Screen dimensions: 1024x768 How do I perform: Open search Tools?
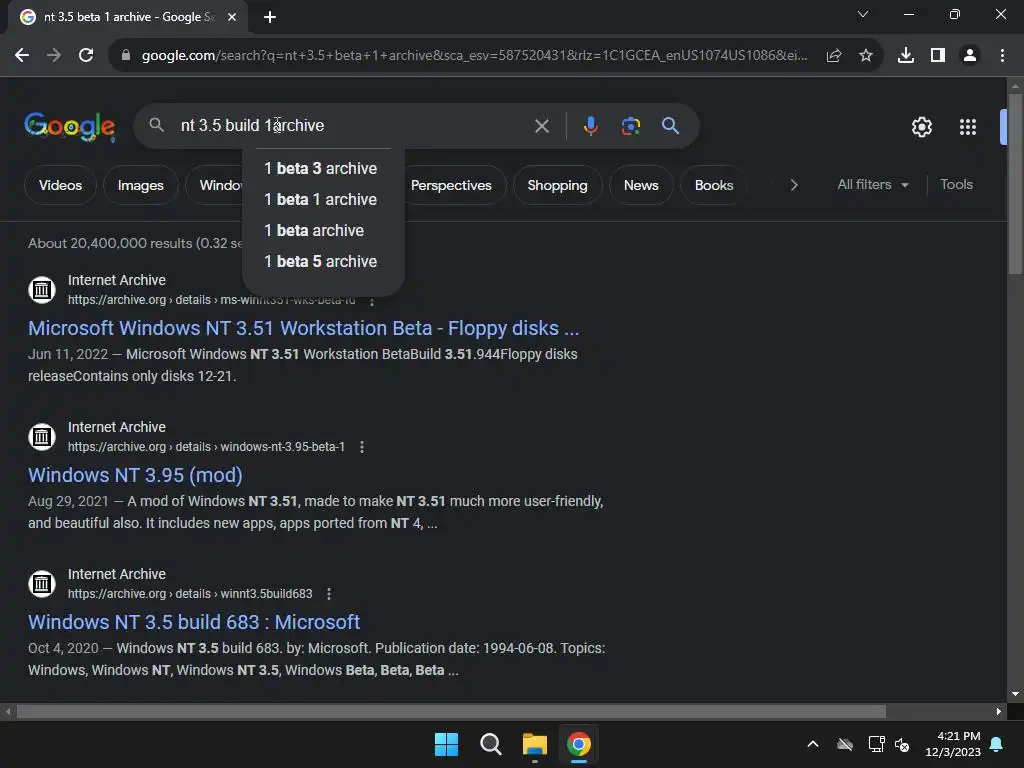[x=956, y=185]
